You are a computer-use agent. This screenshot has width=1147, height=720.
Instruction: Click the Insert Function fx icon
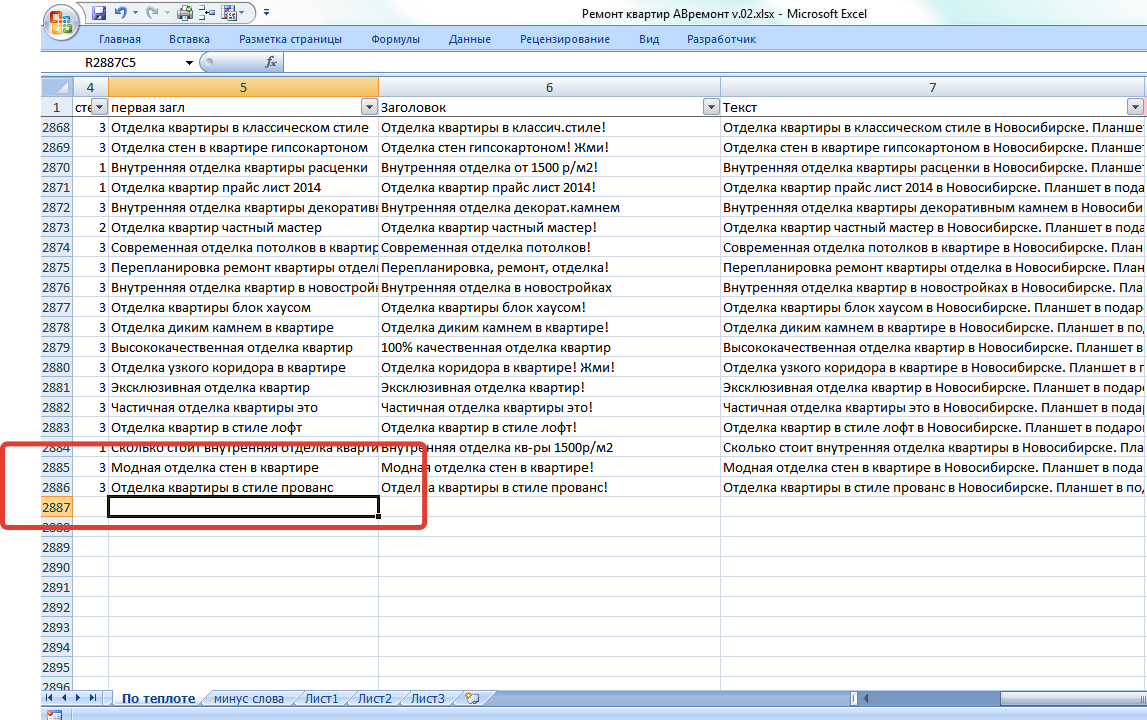(271, 63)
